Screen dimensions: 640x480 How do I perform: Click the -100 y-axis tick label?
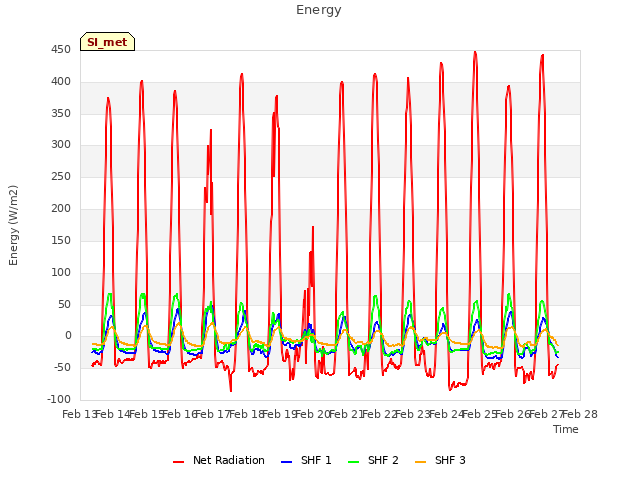click(x=59, y=399)
